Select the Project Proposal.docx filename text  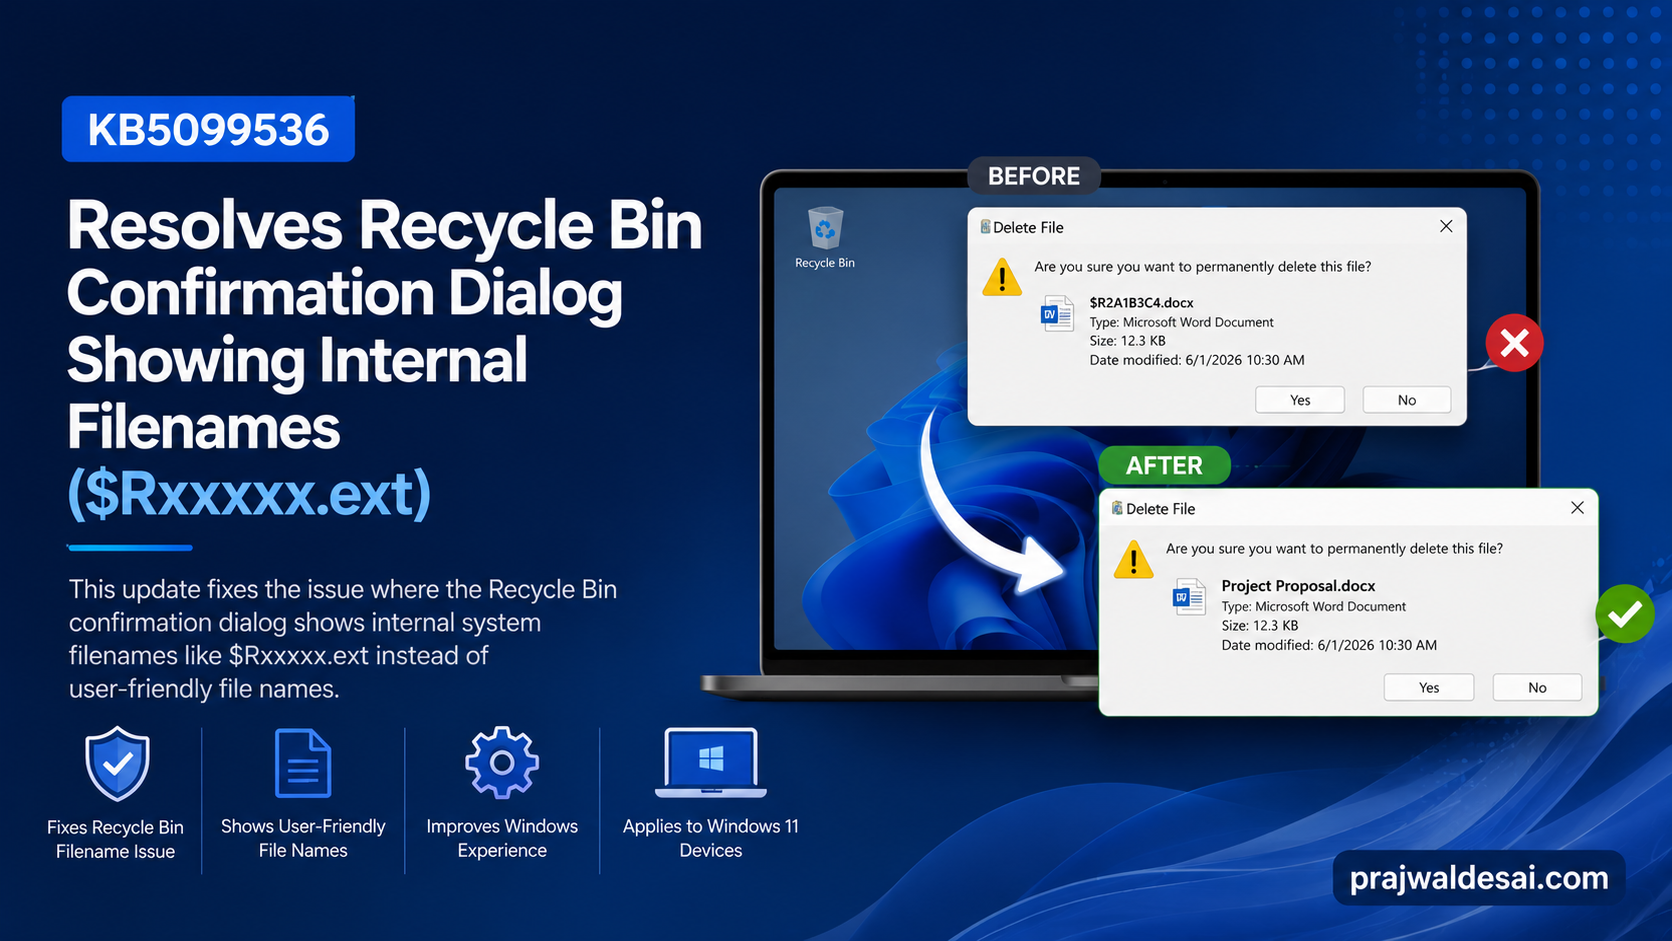tap(1298, 586)
